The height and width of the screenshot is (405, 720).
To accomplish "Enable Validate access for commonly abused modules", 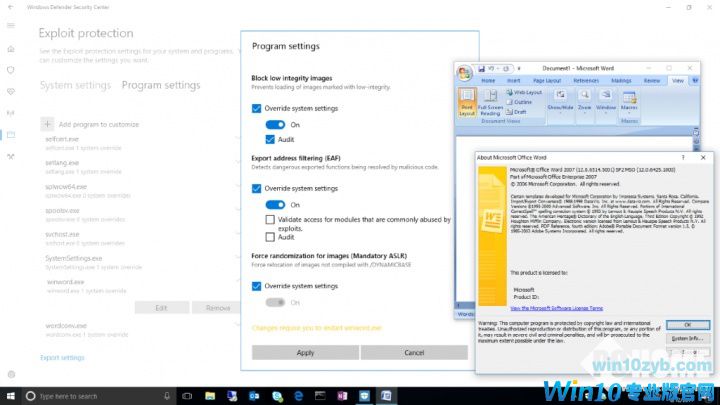I will (271, 219).
